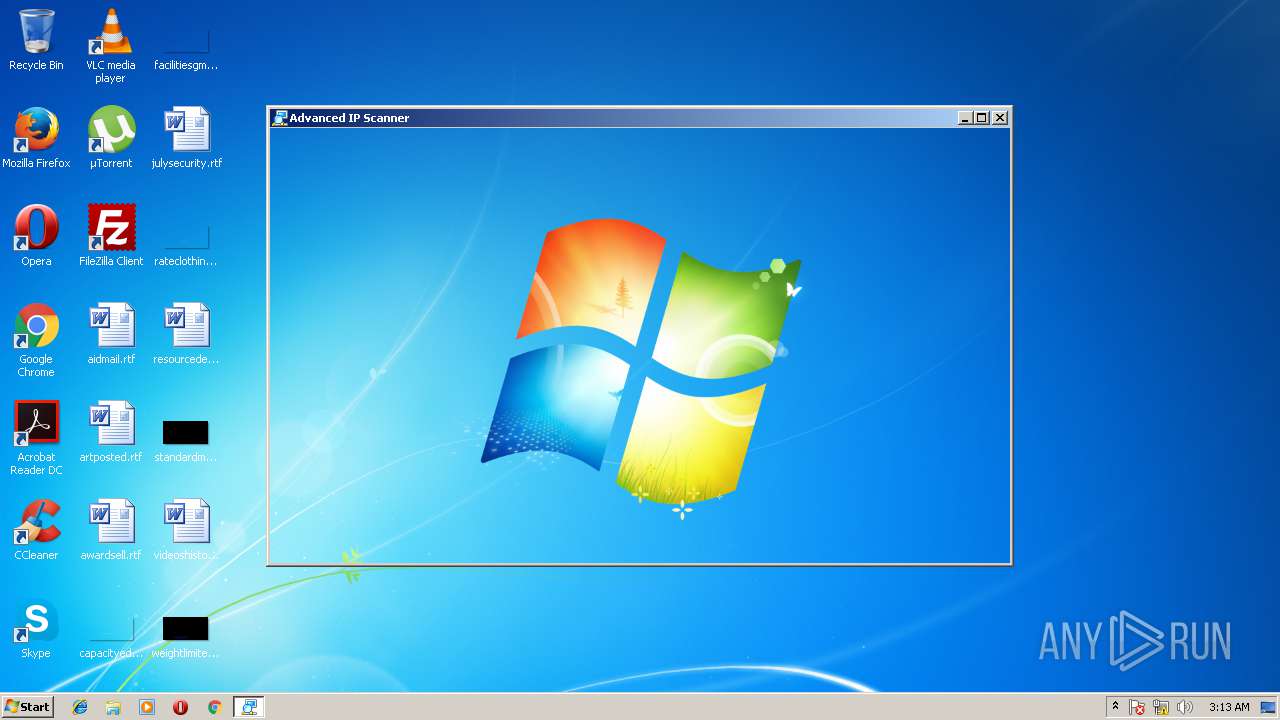Select aidmail.rtf document

pos(111,334)
